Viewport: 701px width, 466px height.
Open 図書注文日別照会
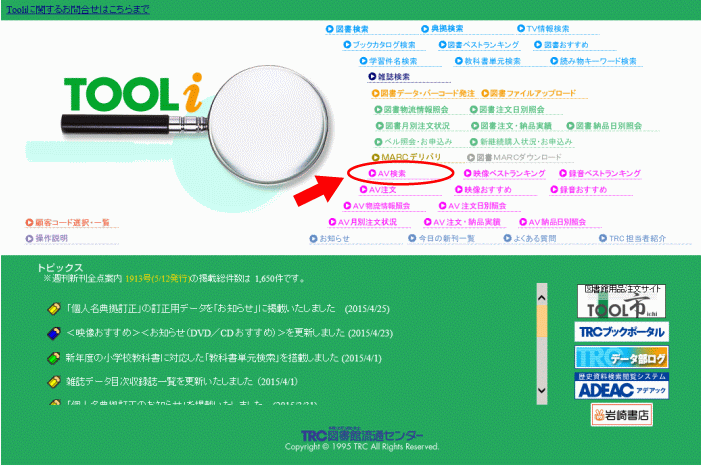click(x=512, y=110)
